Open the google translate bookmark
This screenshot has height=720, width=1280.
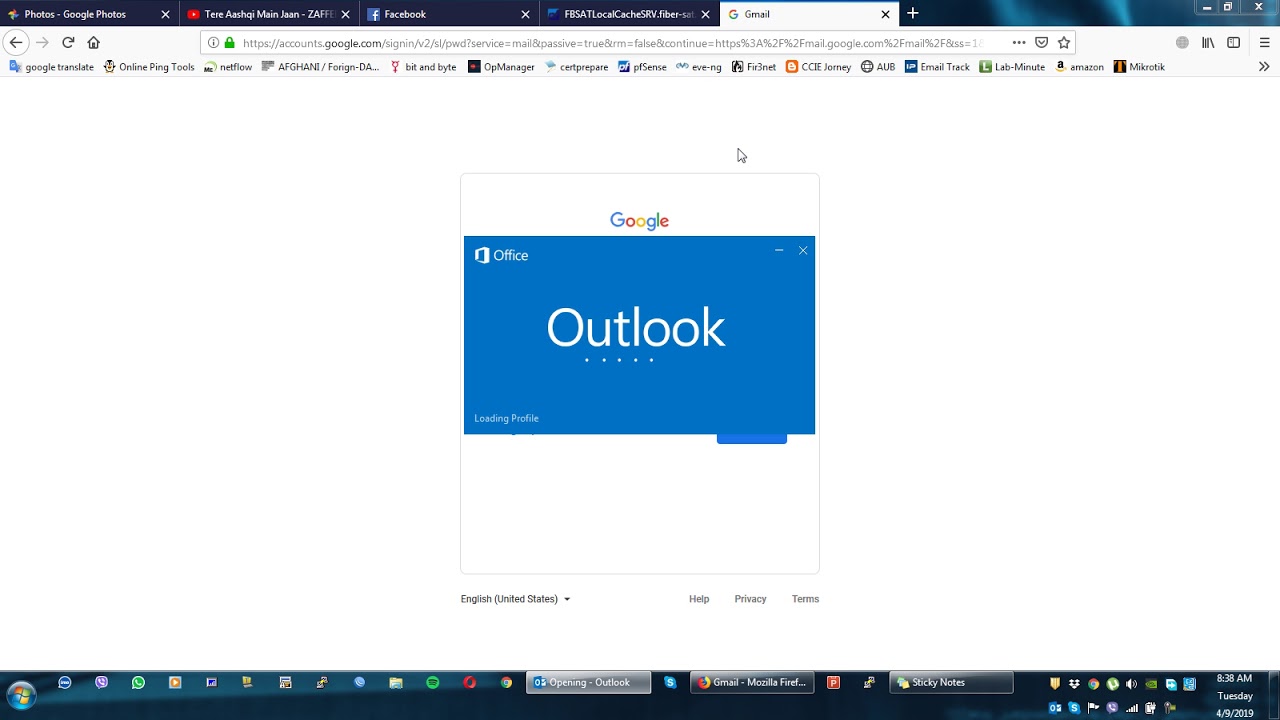click(x=51, y=67)
